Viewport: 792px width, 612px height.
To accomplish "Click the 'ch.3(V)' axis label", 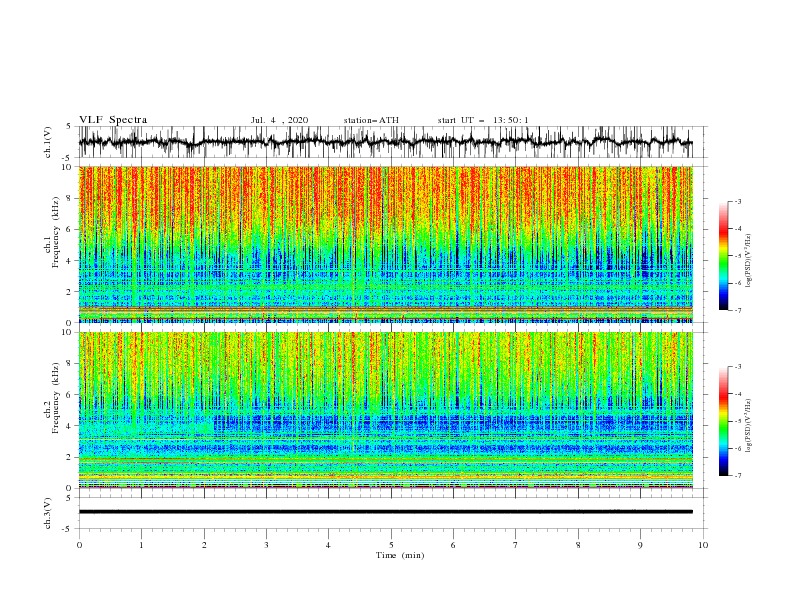I will [x=48, y=513].
